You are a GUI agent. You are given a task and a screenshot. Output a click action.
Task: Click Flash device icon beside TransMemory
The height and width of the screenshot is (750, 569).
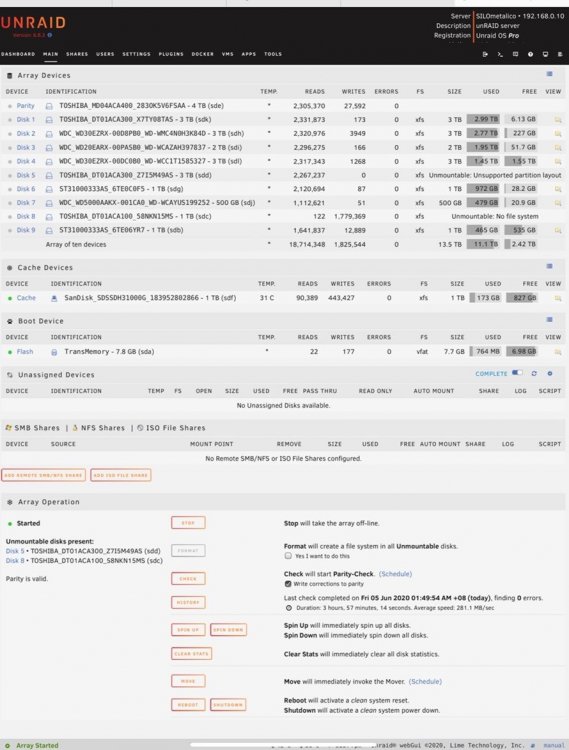[x=54, y=352]
